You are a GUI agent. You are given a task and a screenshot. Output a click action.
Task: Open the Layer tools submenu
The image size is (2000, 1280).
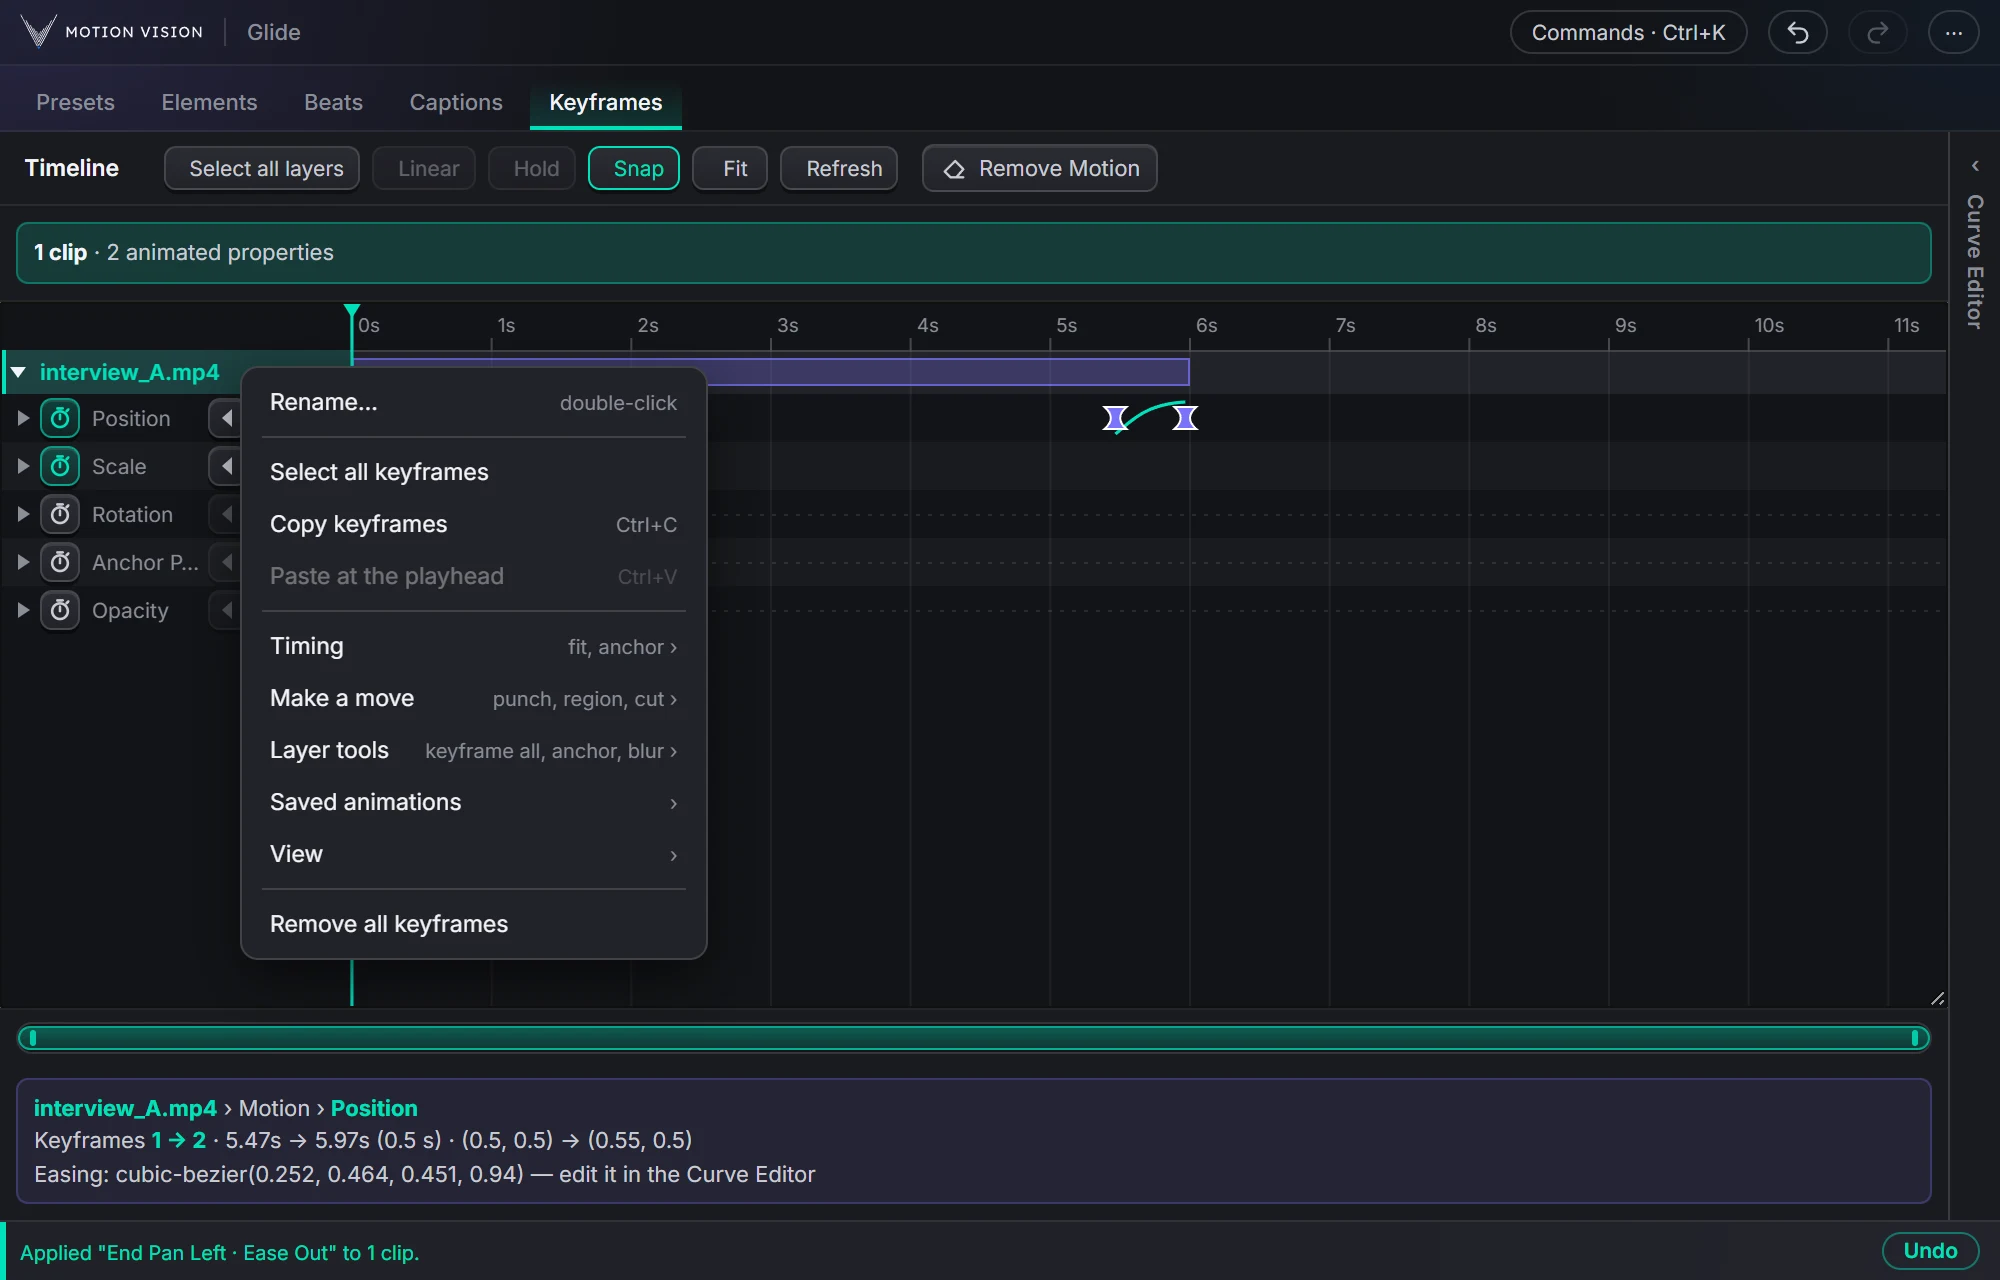point(474,750)
